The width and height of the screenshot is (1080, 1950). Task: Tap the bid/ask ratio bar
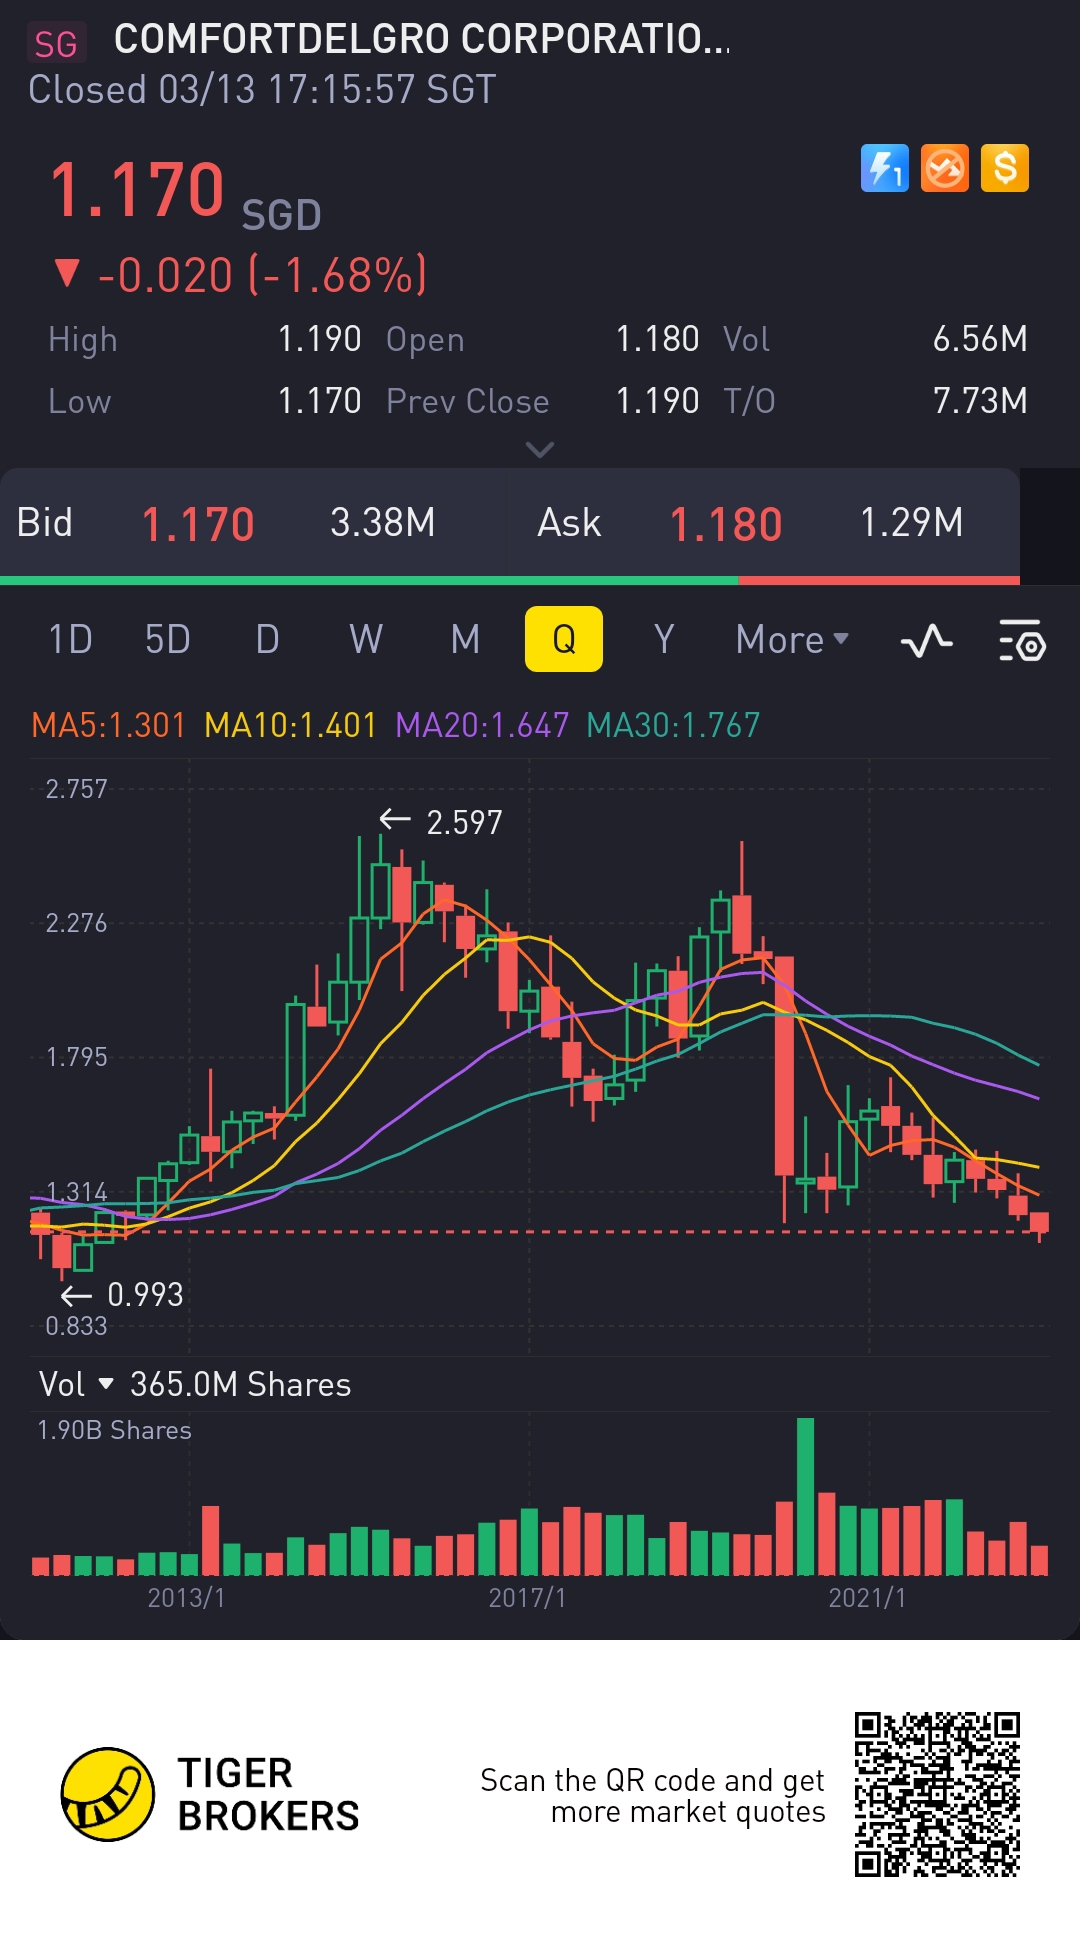click(x=510, y=580)
